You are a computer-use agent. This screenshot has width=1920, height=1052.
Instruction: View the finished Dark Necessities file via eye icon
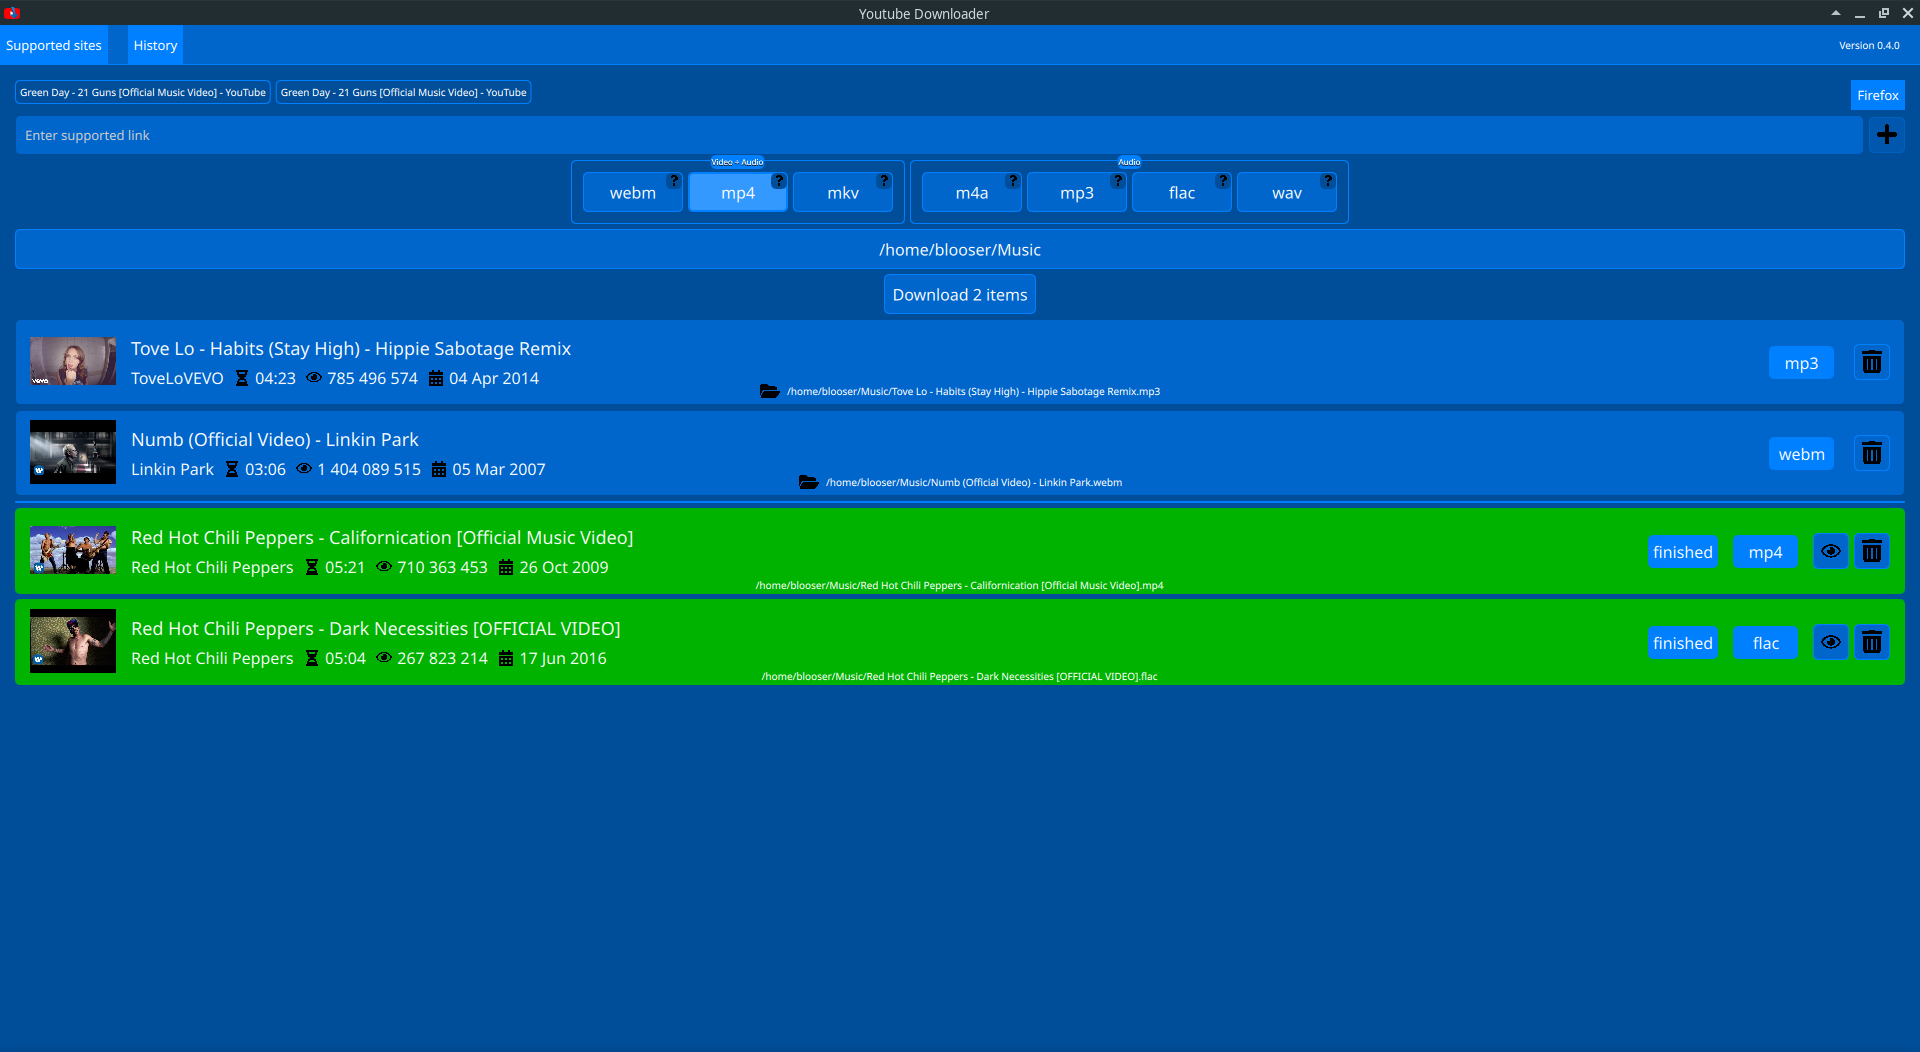pos(1830,643)
